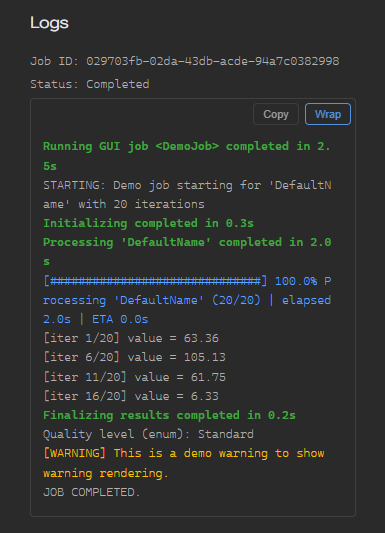Click the Copy button in logs

(x=276, y=114)
